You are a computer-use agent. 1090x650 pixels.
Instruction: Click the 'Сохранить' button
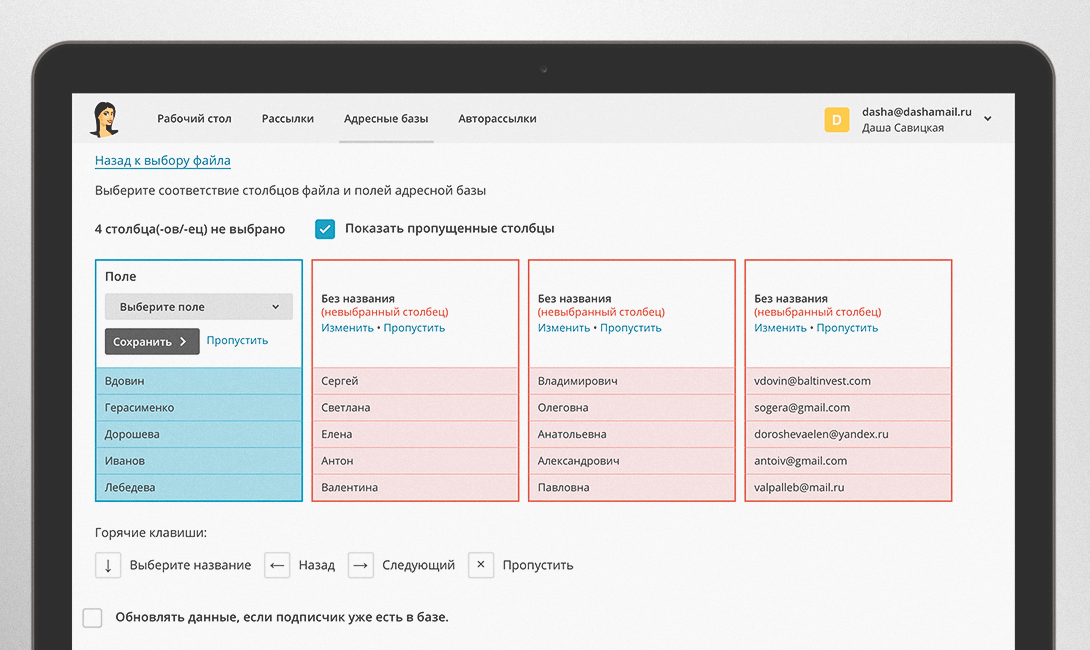152,341
